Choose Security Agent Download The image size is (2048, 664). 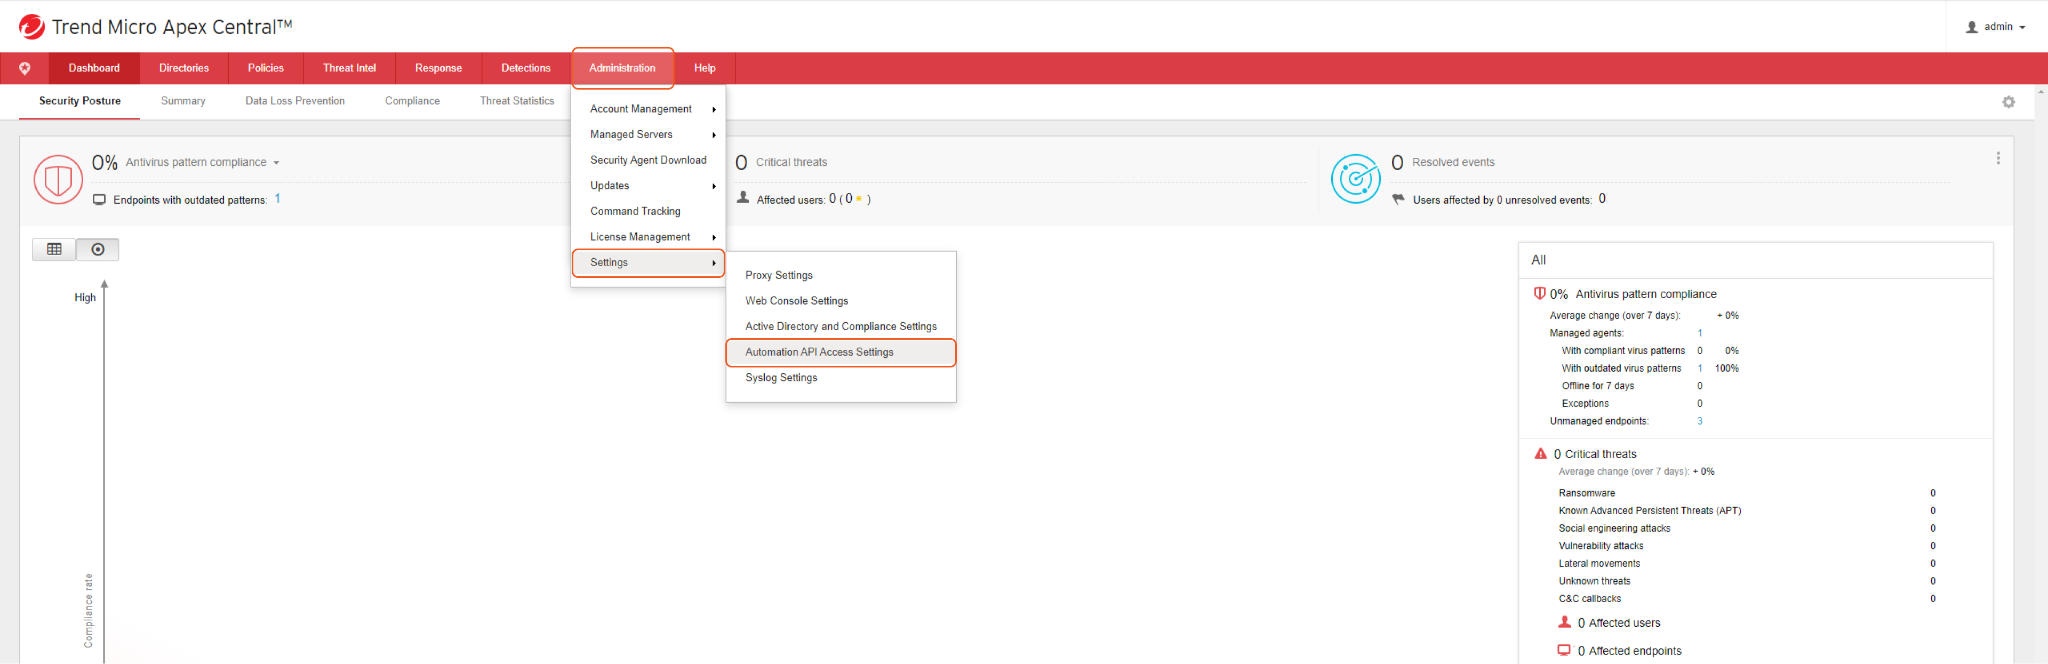tap(648, 160)
